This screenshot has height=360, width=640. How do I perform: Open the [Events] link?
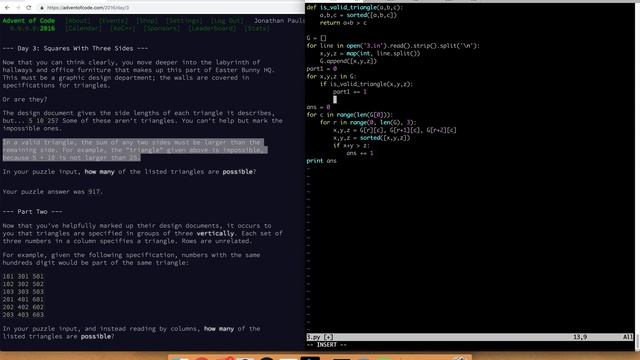(113, 20)
